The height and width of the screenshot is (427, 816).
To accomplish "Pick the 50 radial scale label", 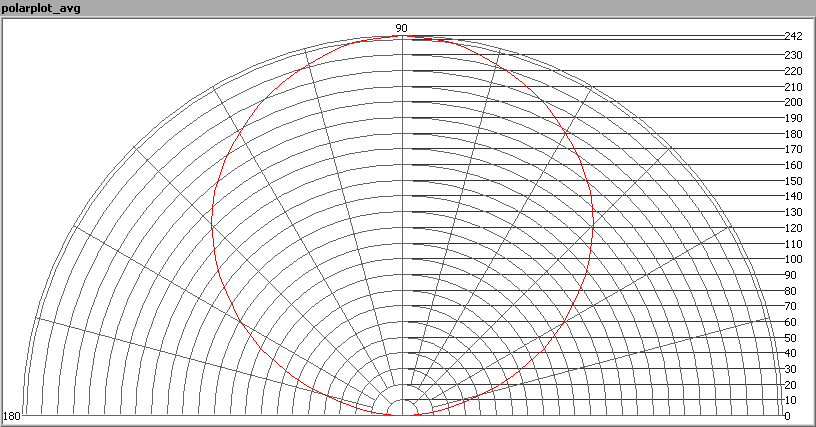I will point(790,337).
